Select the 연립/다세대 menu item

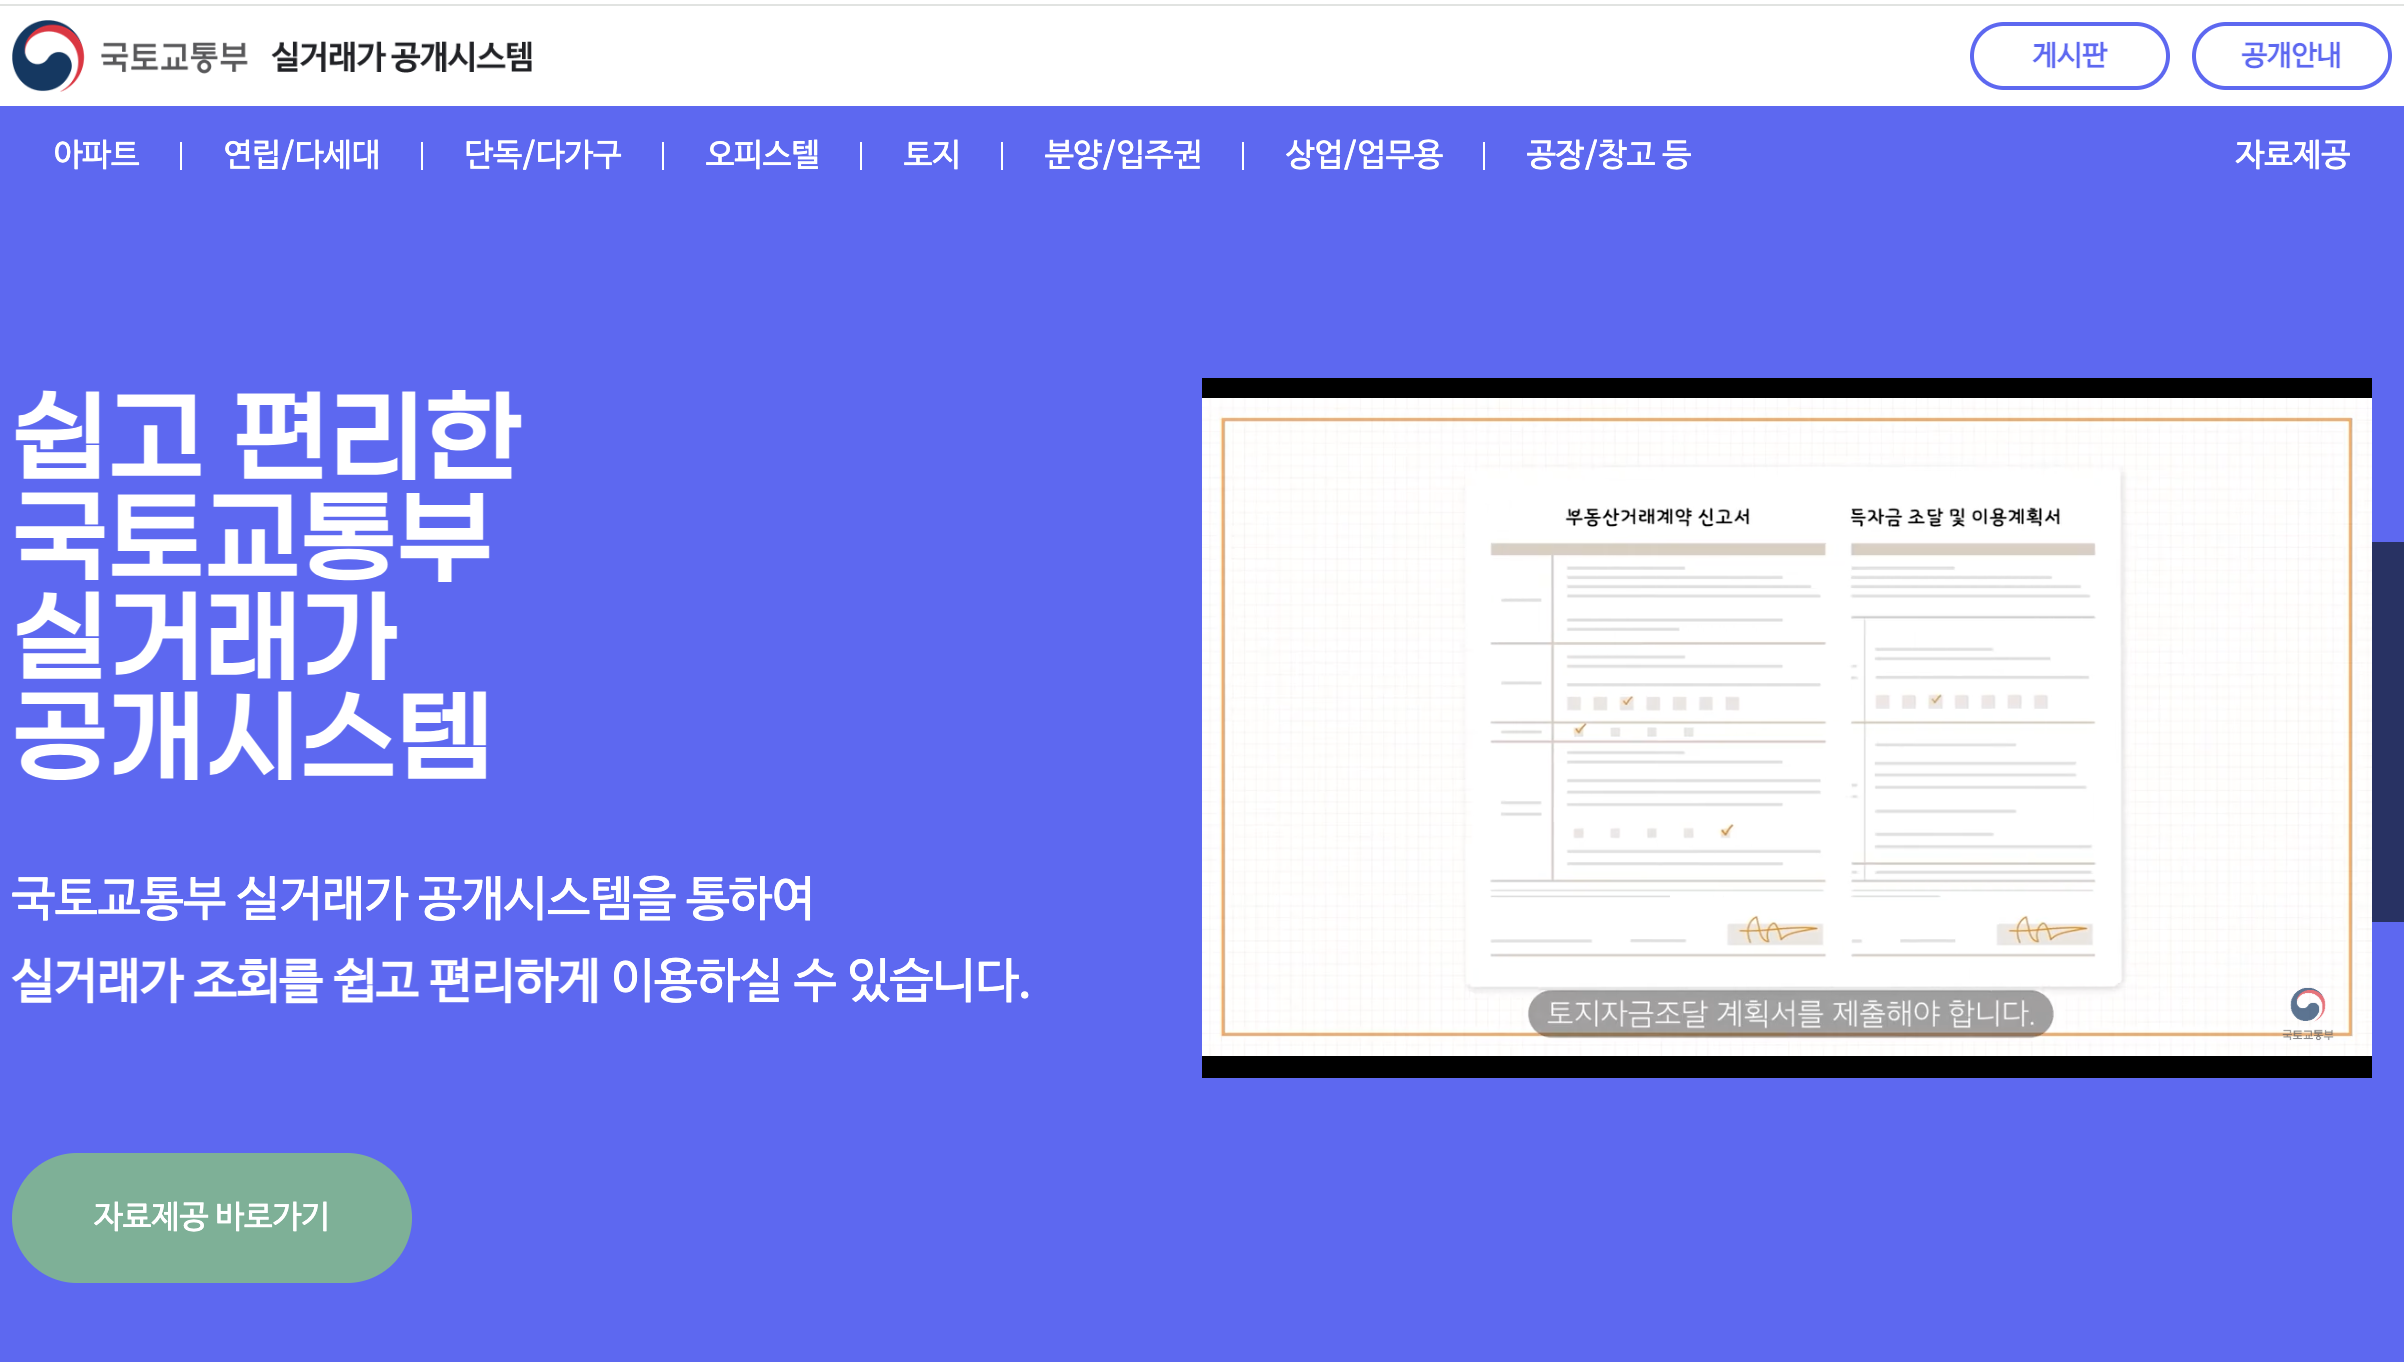click(x=301, y=154)
